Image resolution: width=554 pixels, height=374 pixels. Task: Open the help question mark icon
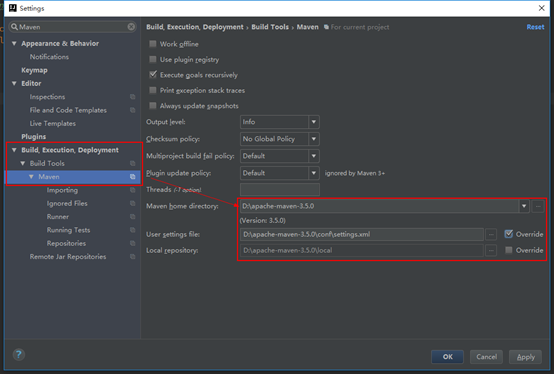19,354
